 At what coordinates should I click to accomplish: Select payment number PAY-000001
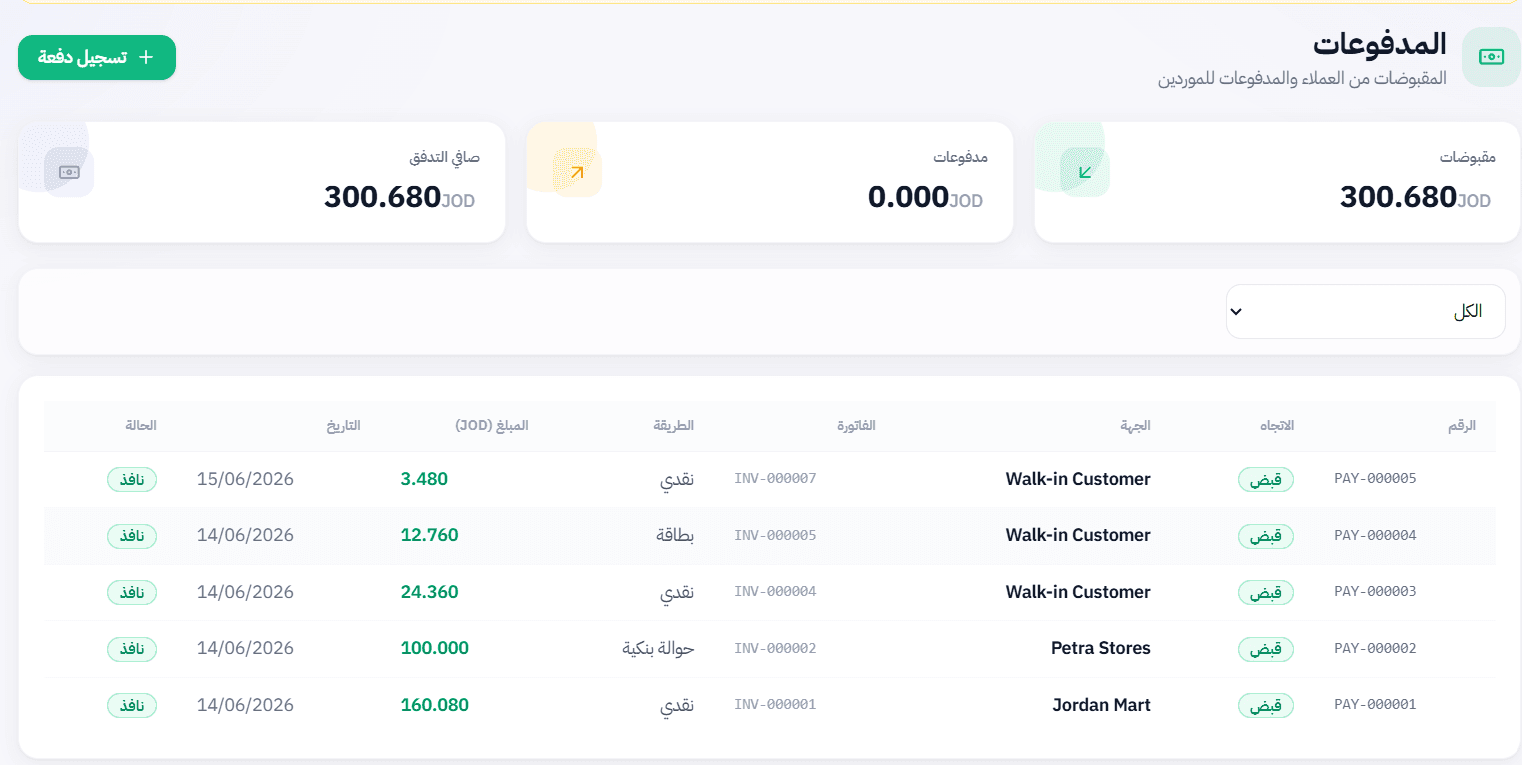tap(1375, 705)
